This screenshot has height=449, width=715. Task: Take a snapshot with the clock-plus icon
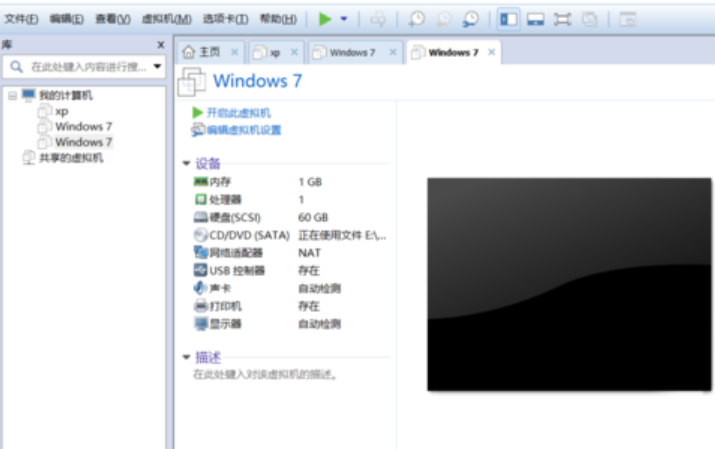[416, 19]
